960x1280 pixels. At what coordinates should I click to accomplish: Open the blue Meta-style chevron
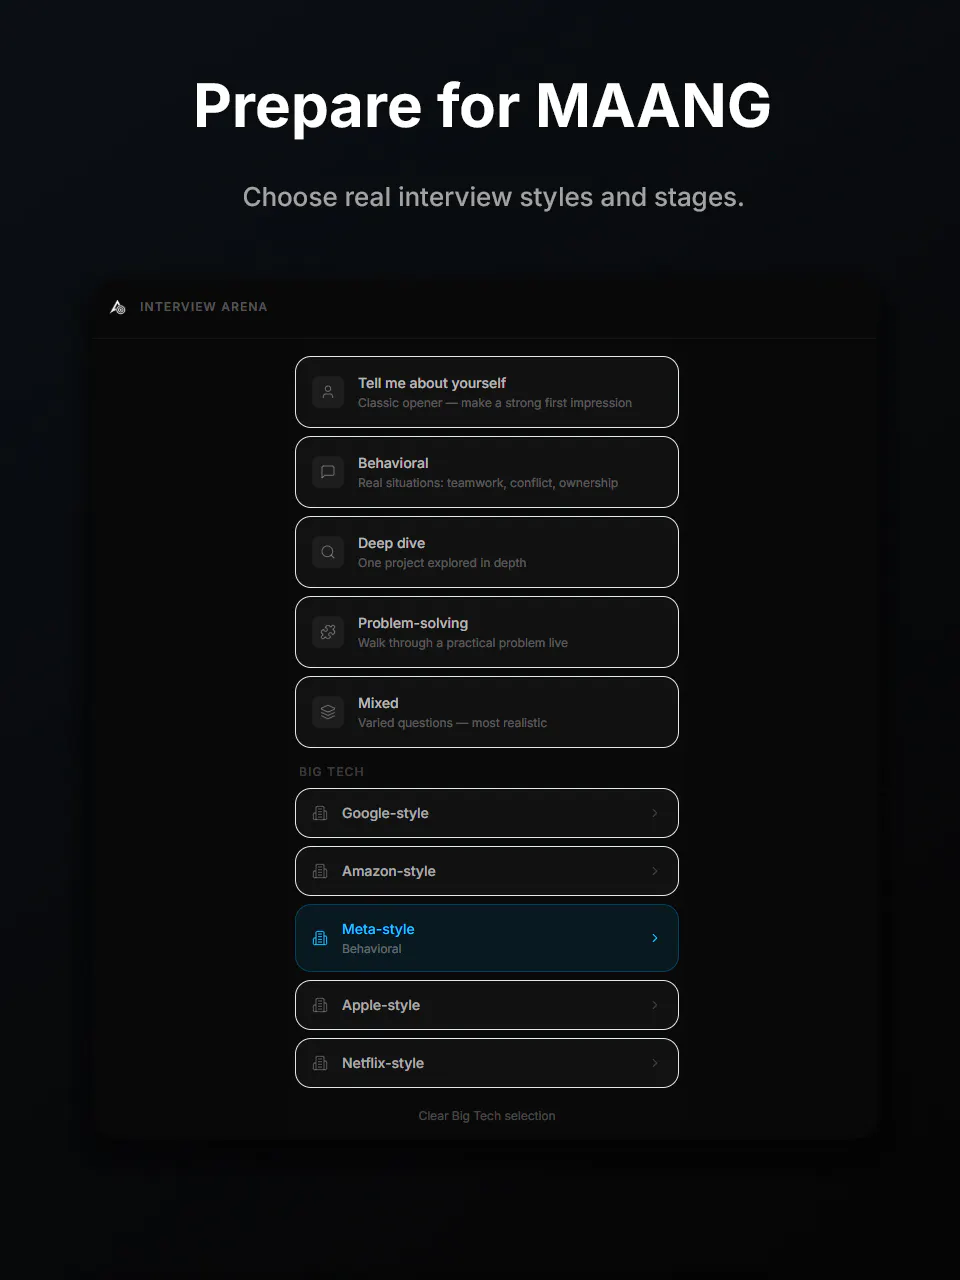[x=655, y=938]
